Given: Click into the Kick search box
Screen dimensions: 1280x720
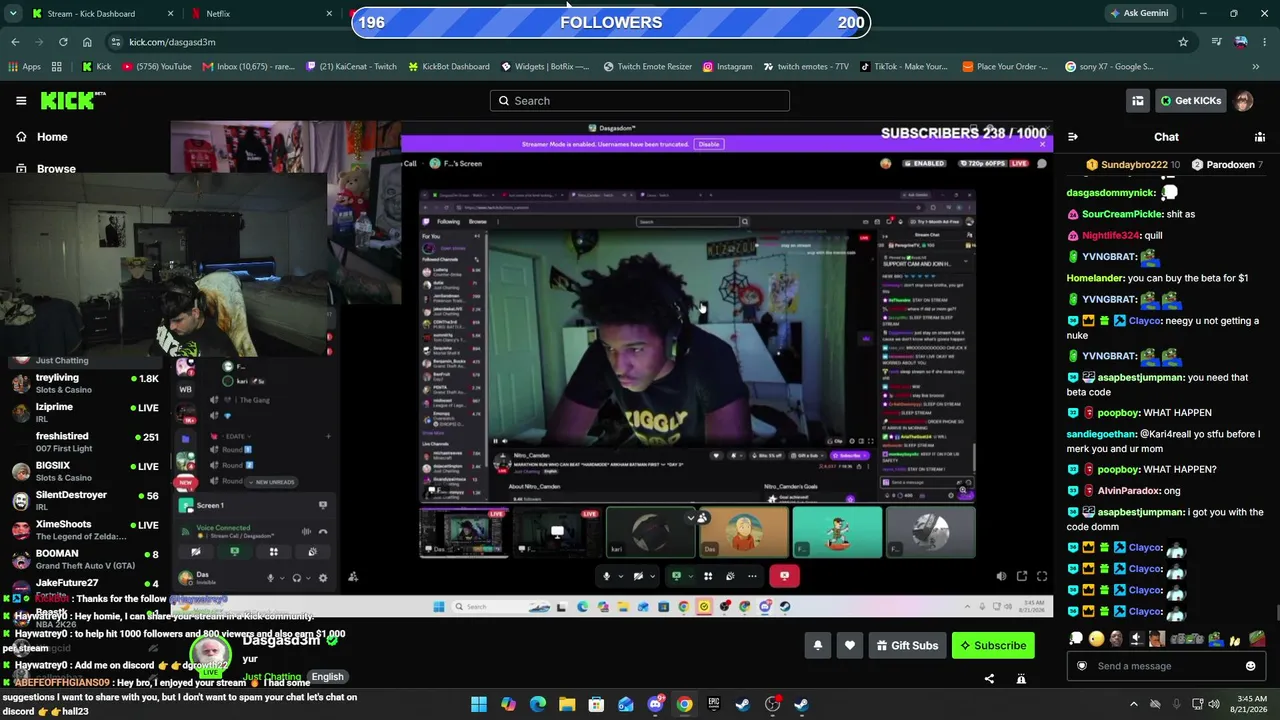Looking at the screenshot, I should pos(640,101).
